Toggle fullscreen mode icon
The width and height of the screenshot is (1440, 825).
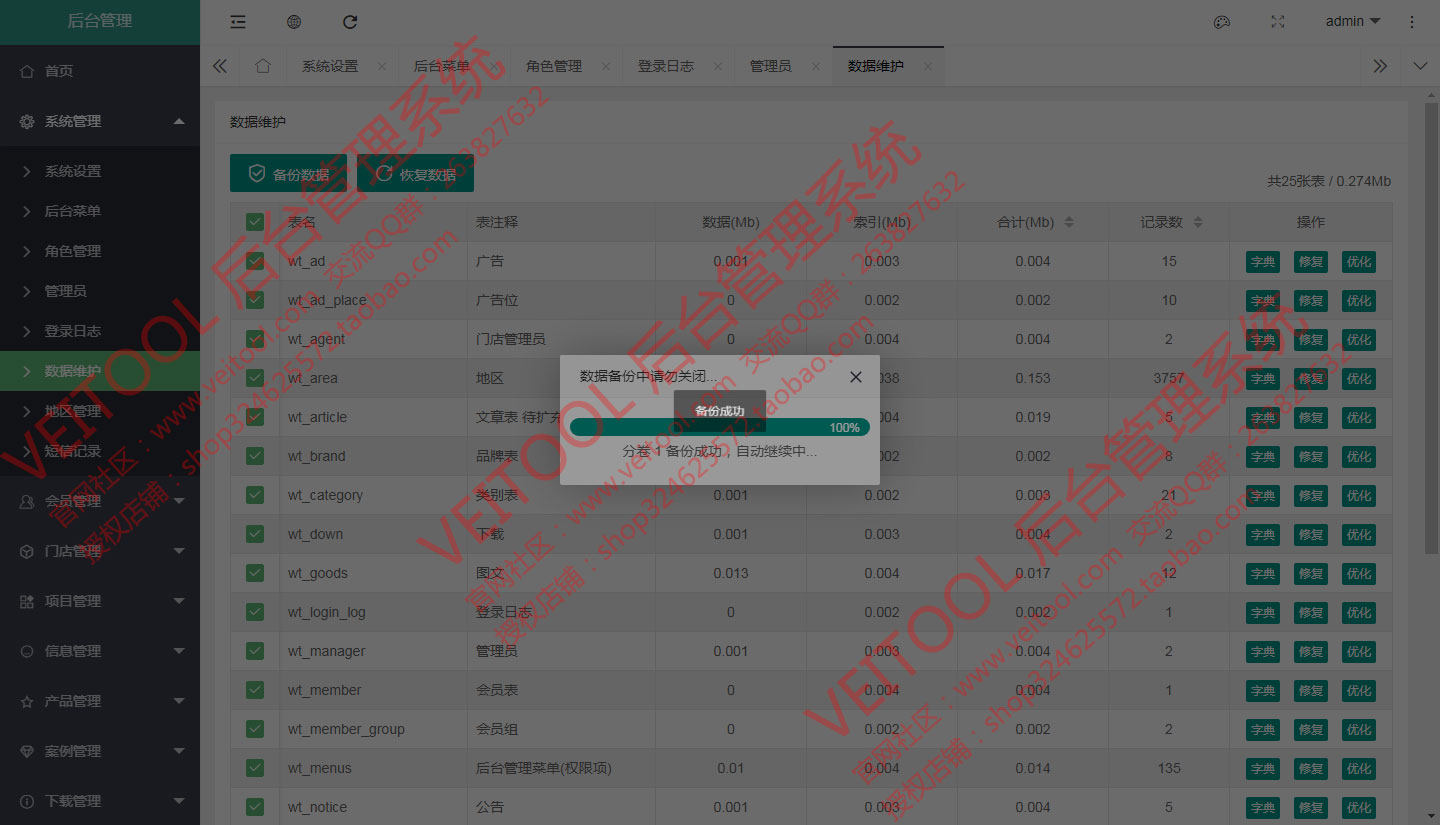[1278, 22]
